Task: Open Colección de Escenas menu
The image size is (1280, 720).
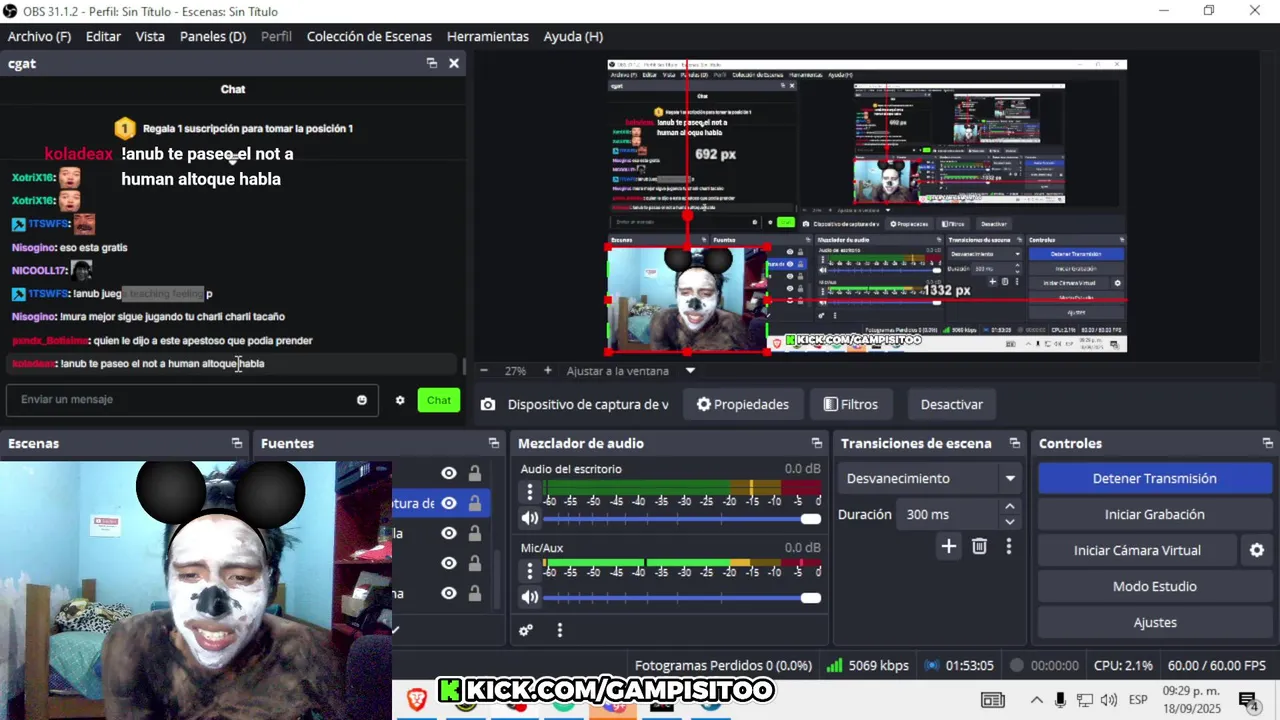Action: click(x=369, y=36)
